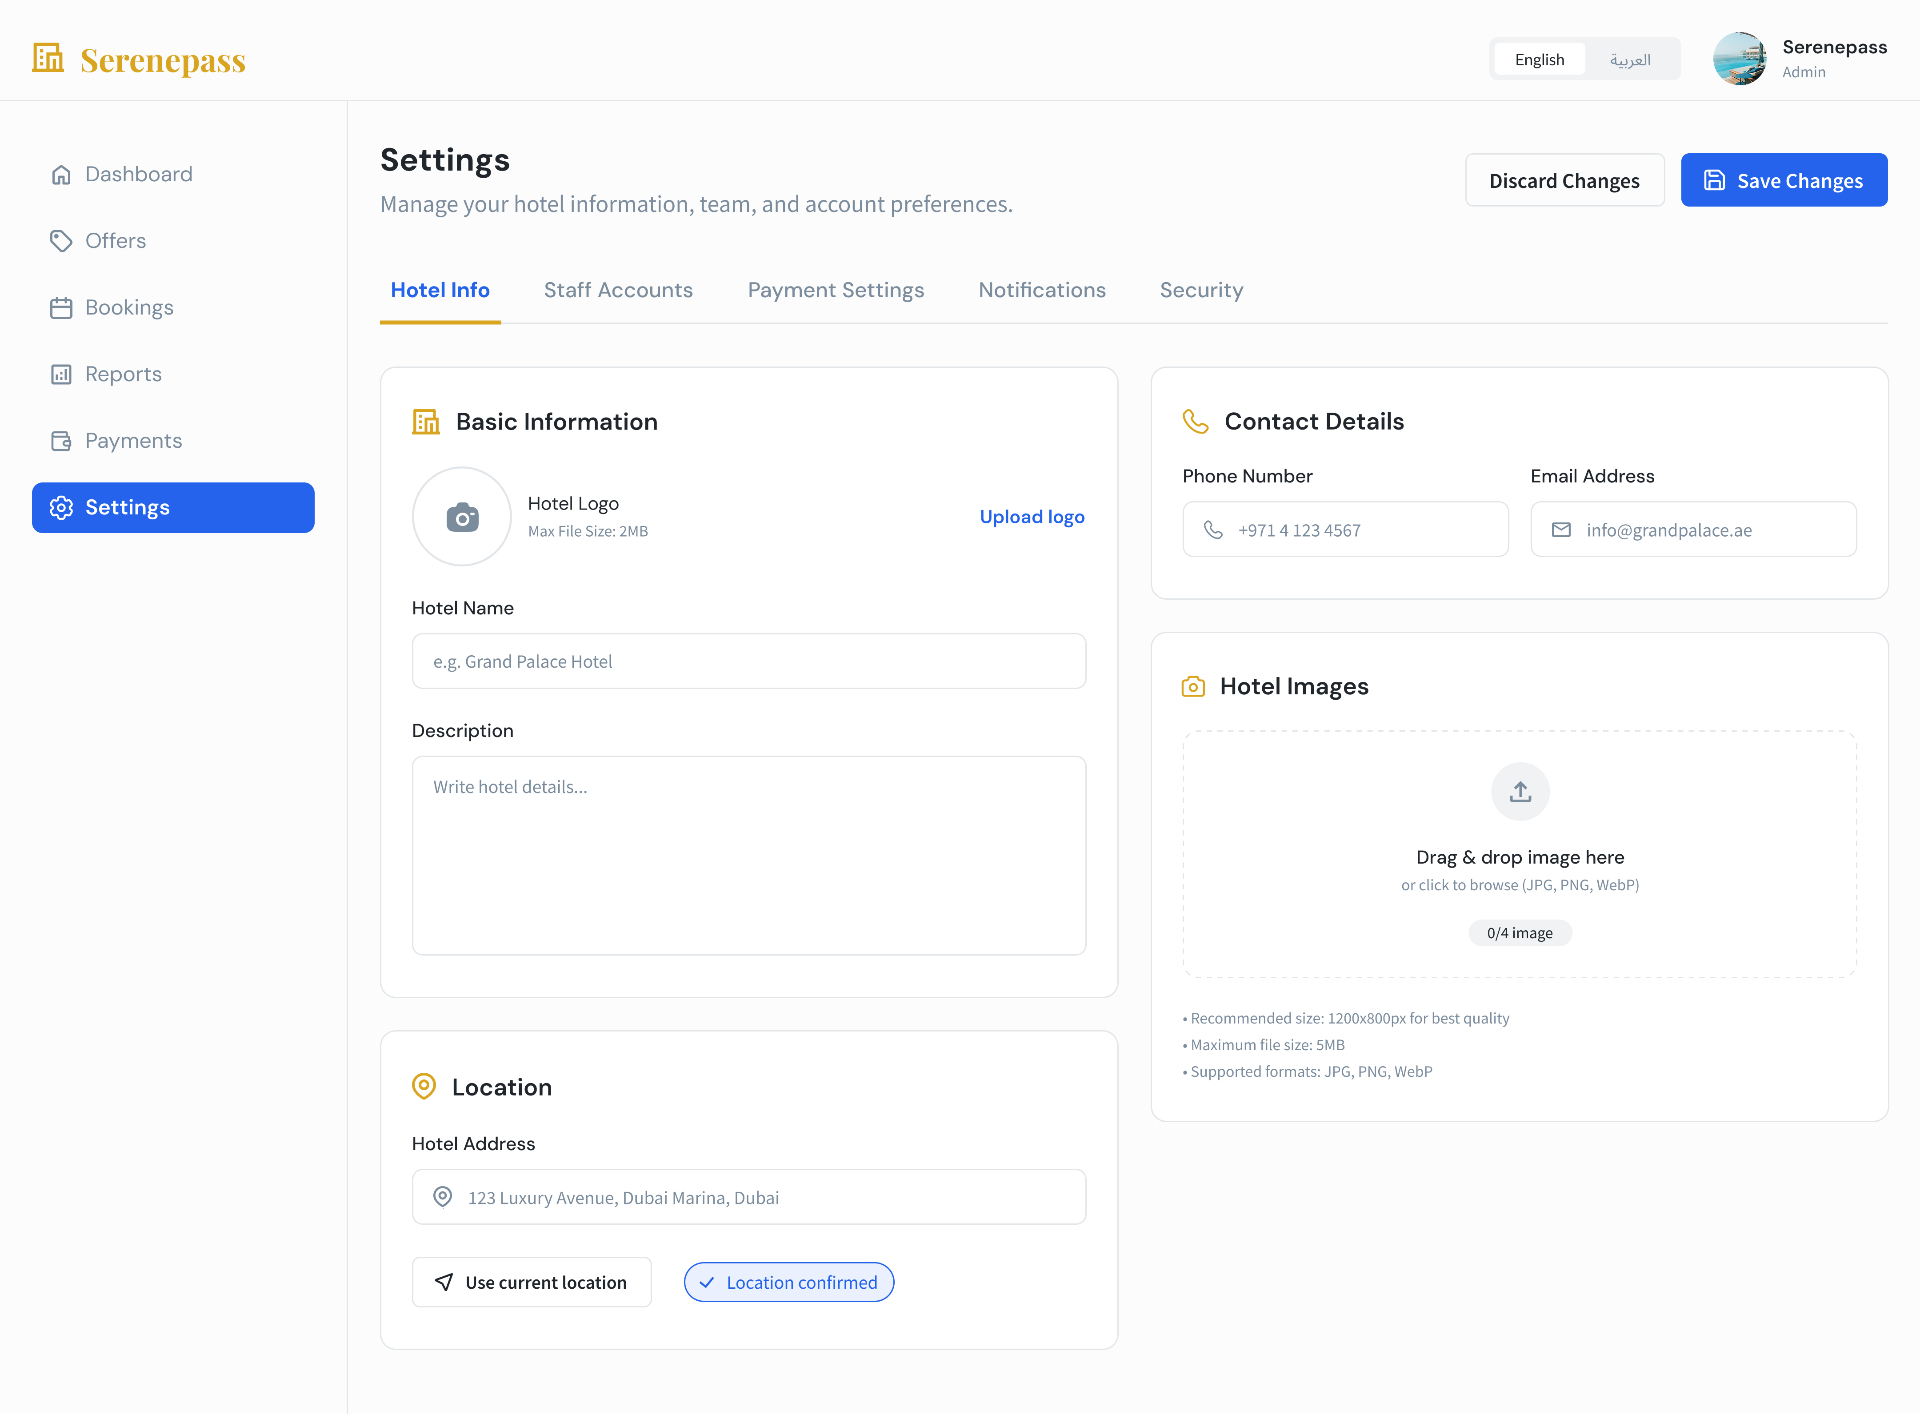Click the Upload logo link
The height and width of the screenshot is (1414, 1920).
pyautogui.click(x=1032, y=517)
